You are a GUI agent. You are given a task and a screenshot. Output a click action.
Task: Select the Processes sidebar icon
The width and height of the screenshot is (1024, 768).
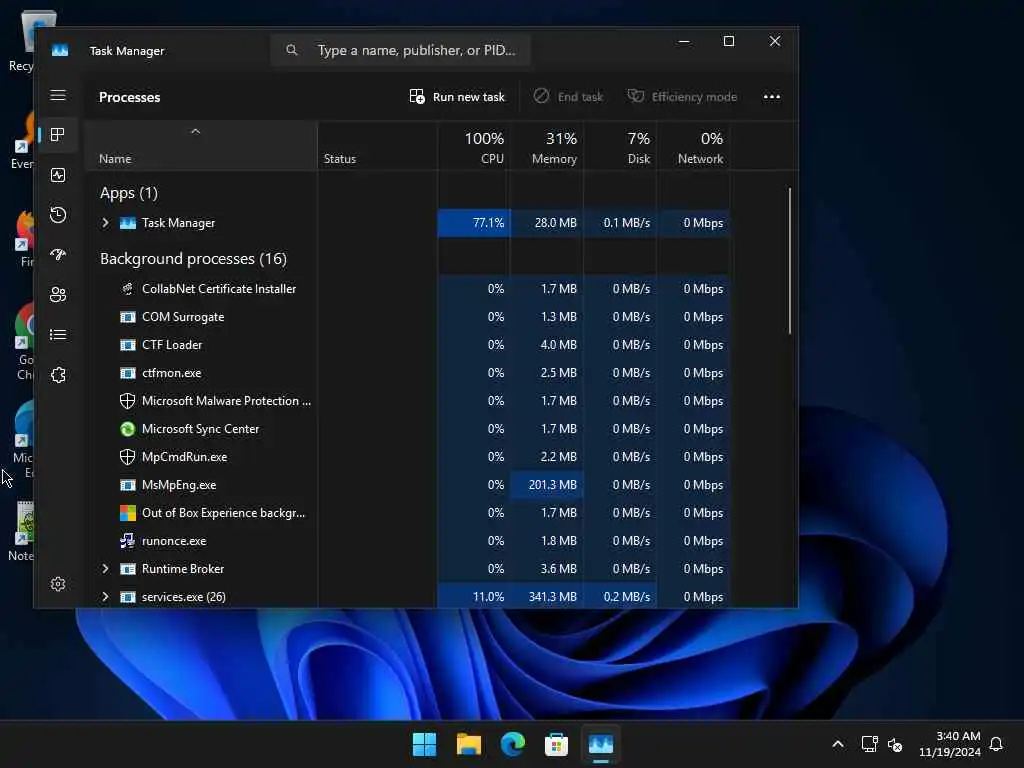pos(58,135)
